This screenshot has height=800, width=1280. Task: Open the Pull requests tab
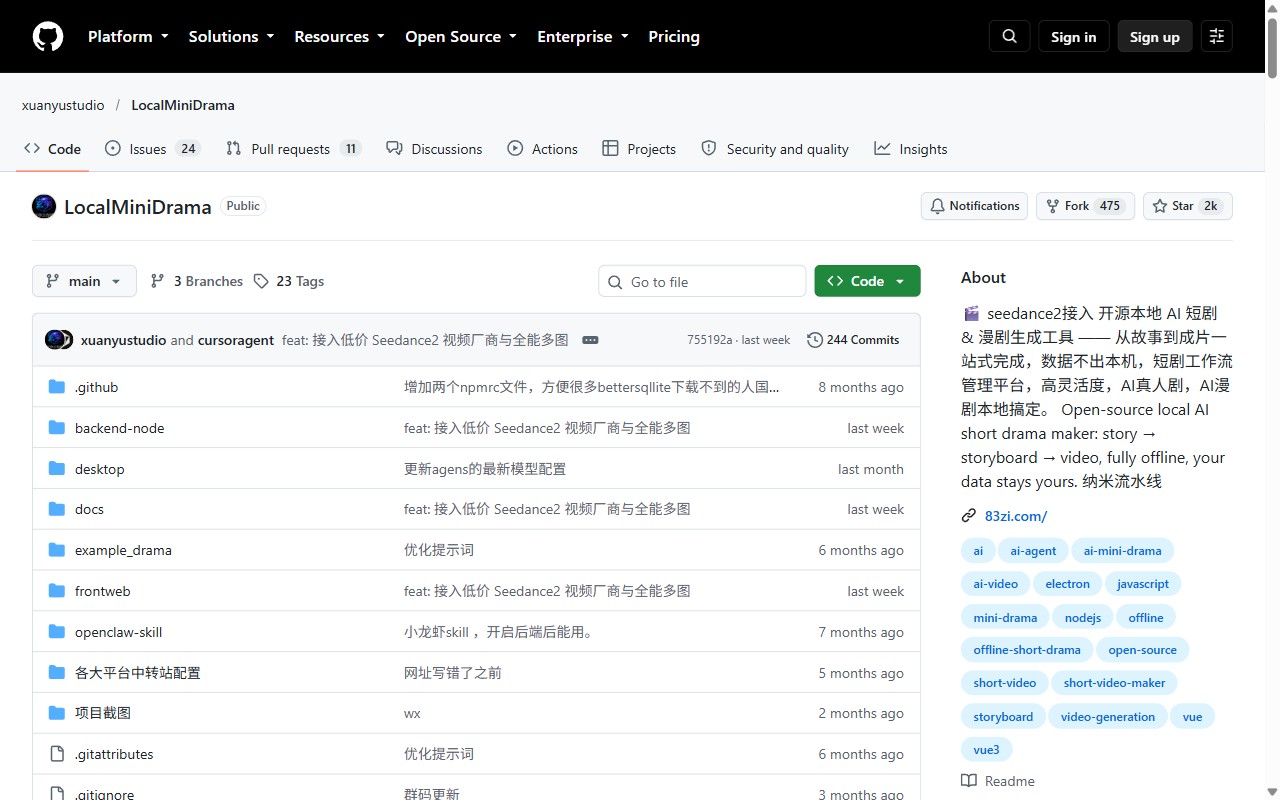coord(294,149)
